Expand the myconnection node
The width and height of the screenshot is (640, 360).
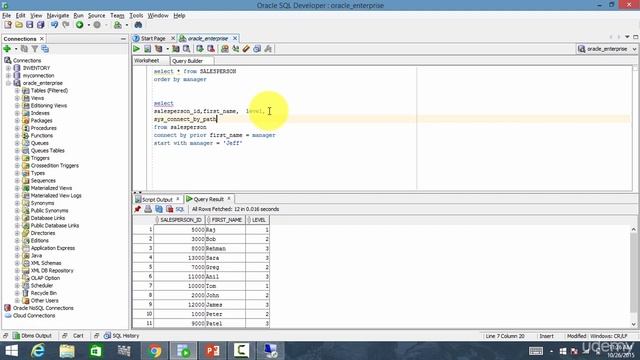tap(8, 76)
